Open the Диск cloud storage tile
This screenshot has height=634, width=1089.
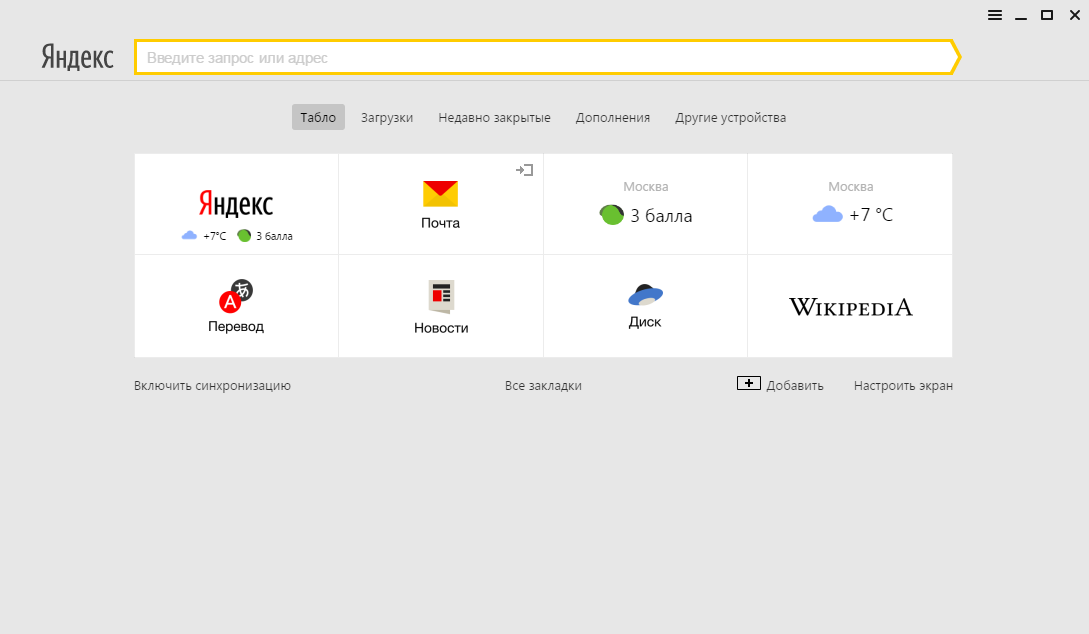[x=645, y=306]
